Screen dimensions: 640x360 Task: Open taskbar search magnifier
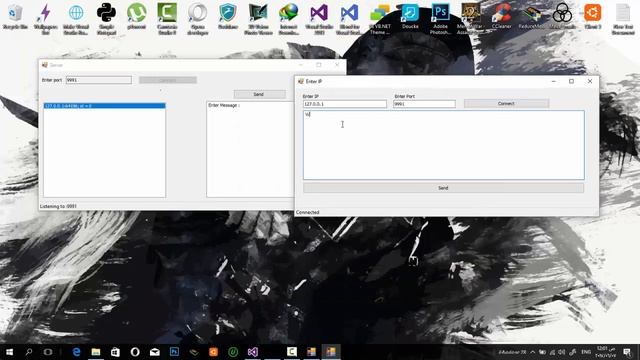point(29,352)
